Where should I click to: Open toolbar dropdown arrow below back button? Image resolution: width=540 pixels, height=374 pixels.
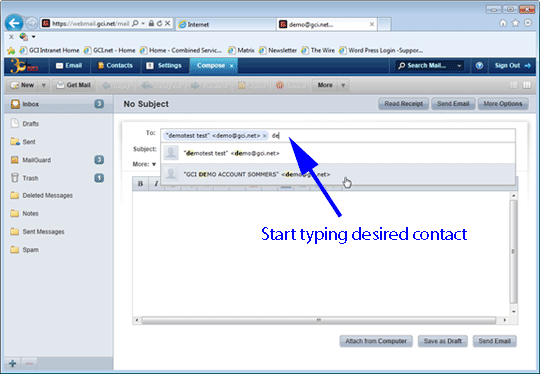[x=33, y=37]
